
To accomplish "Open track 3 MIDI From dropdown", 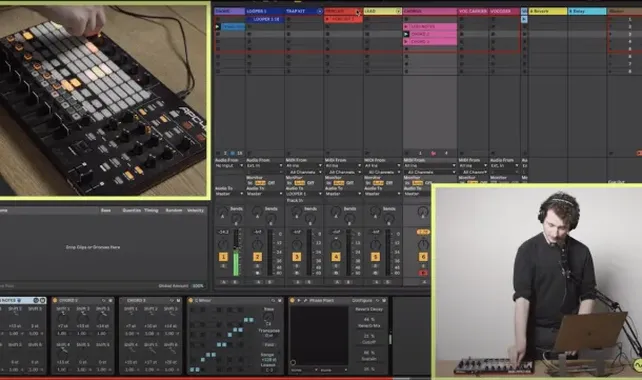I will pos(304,166).
